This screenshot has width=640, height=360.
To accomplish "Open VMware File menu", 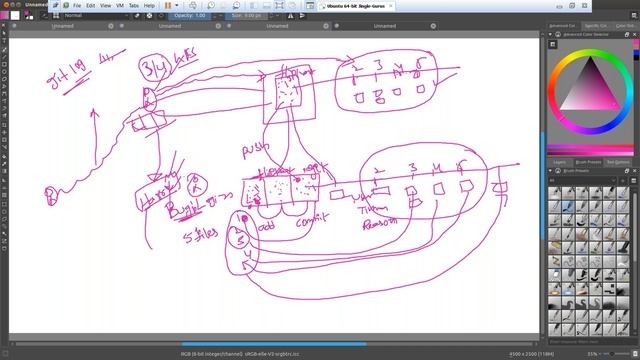I will click(77, 6).
